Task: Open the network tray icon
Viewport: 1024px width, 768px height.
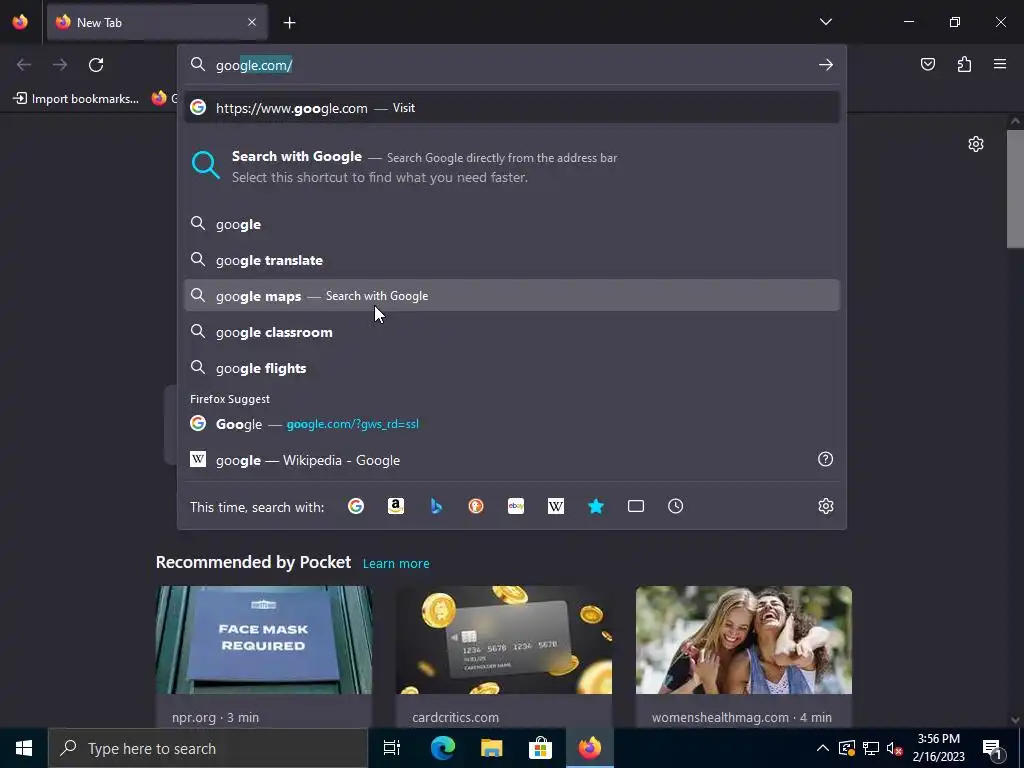Action: coord(871,748)
